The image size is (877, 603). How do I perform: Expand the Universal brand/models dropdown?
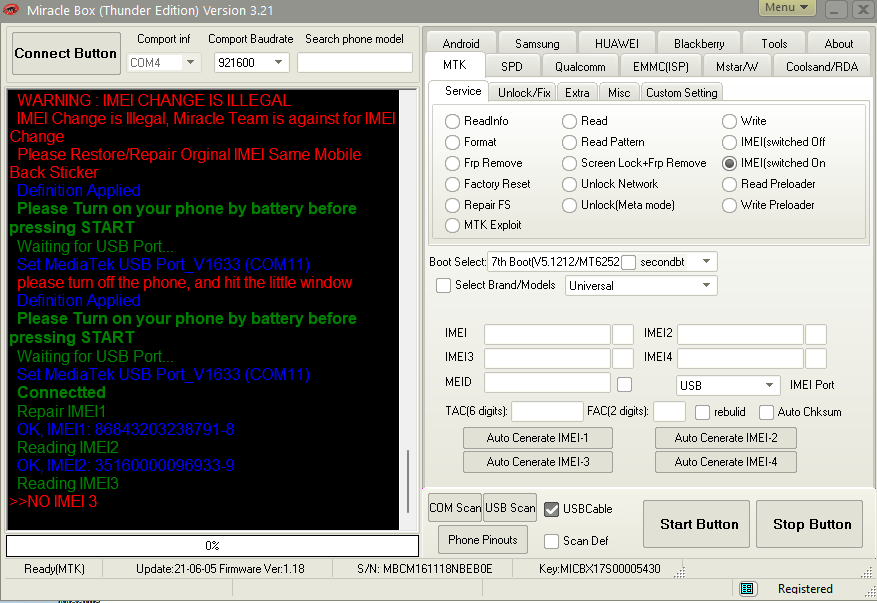coord(706,285)
